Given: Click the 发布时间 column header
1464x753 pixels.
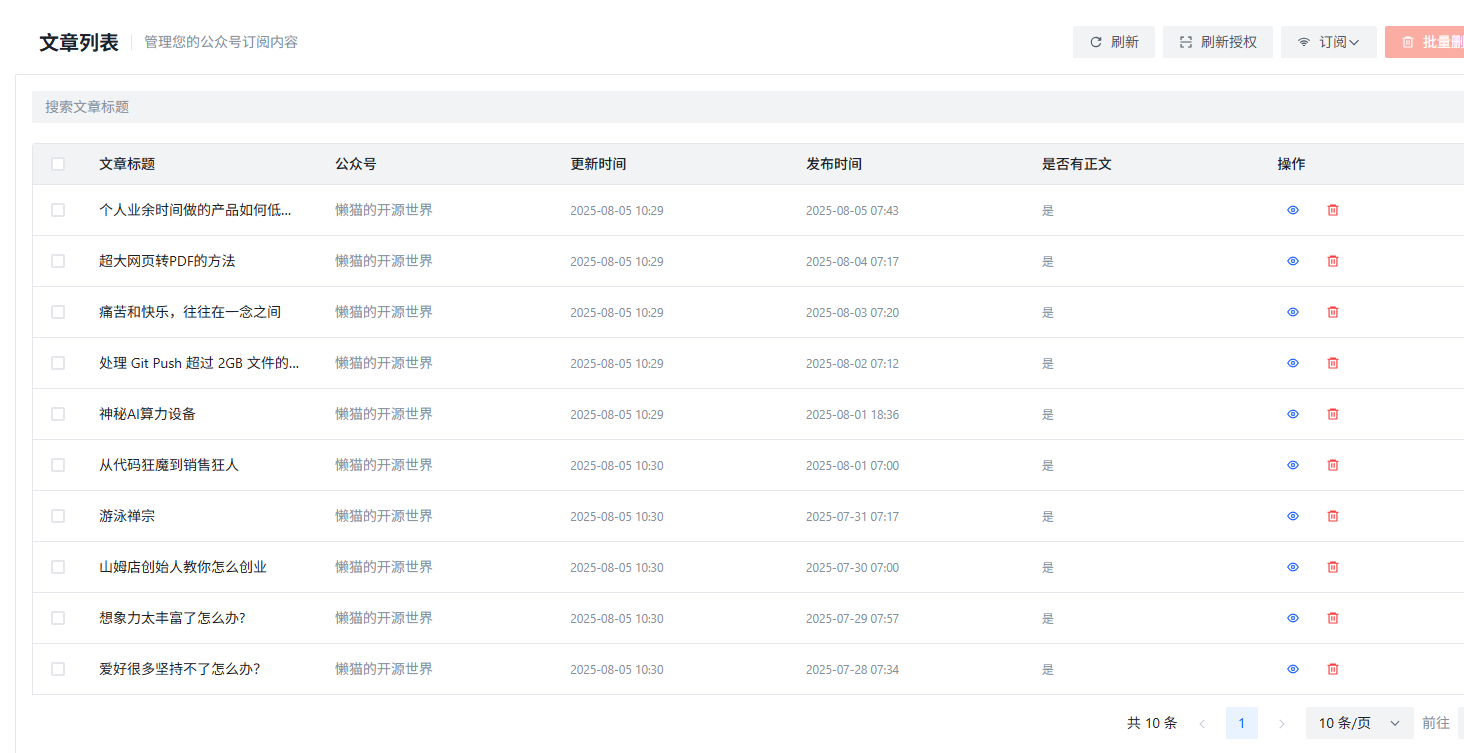Looking at the screenshot, I should point(834,164).
